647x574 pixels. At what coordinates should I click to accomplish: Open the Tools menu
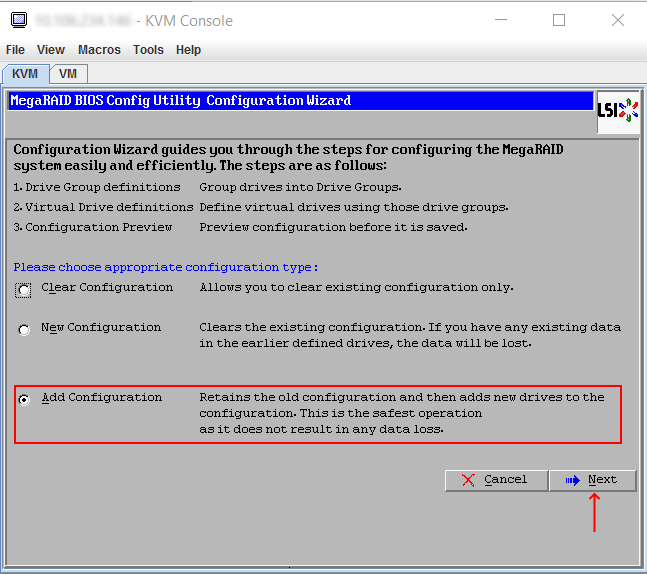pos(148,50)
